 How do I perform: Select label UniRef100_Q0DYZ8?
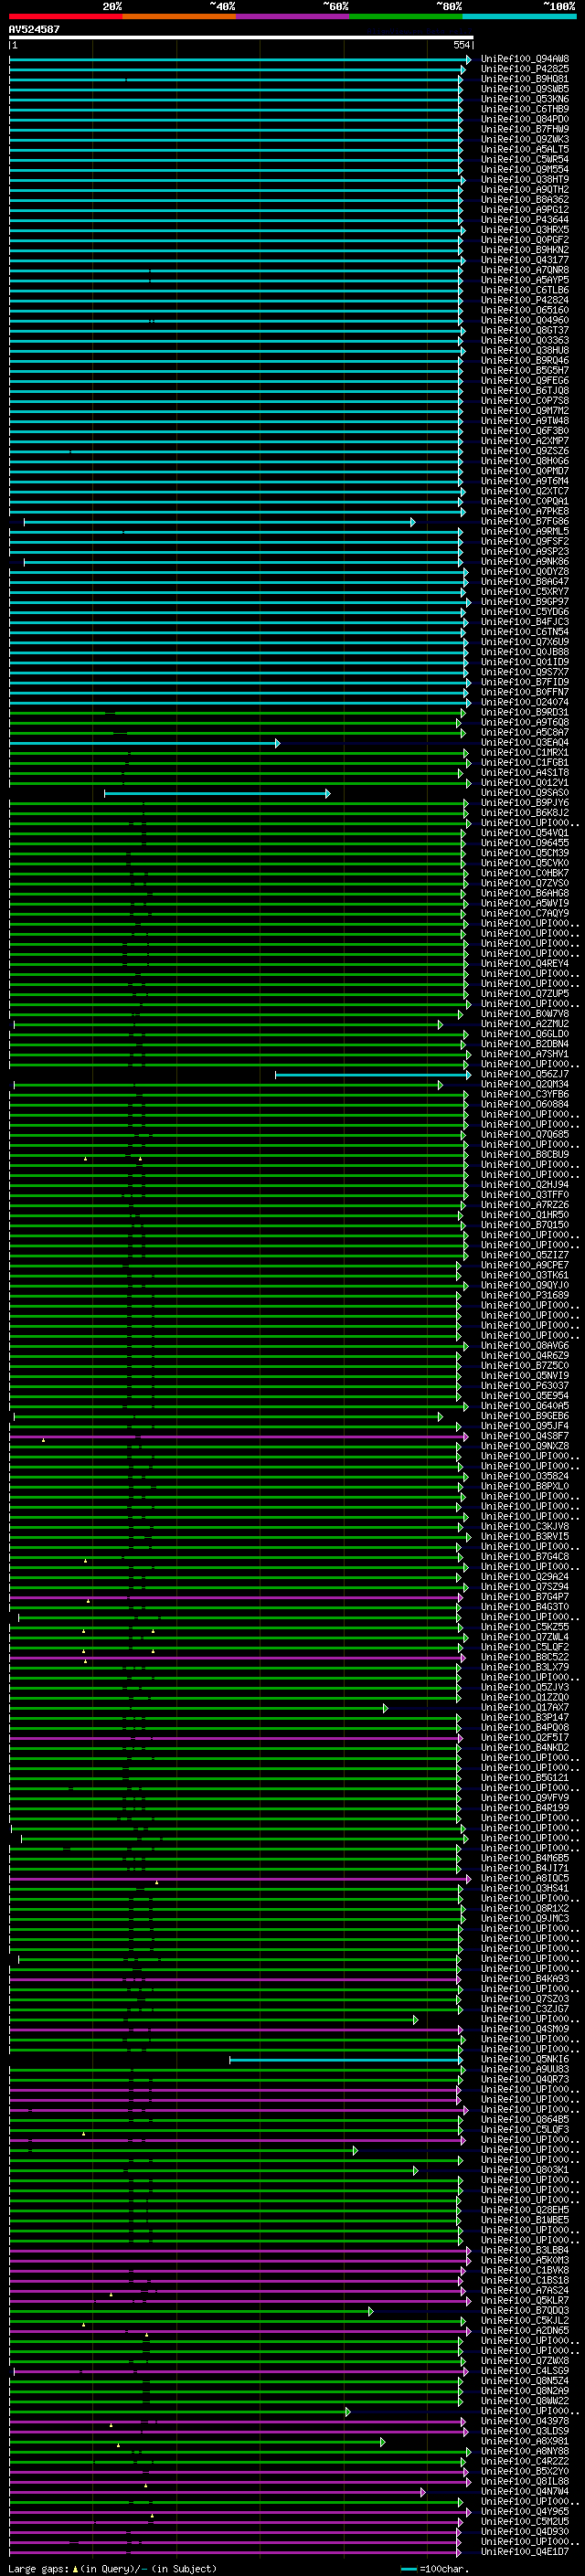point(525,572)
